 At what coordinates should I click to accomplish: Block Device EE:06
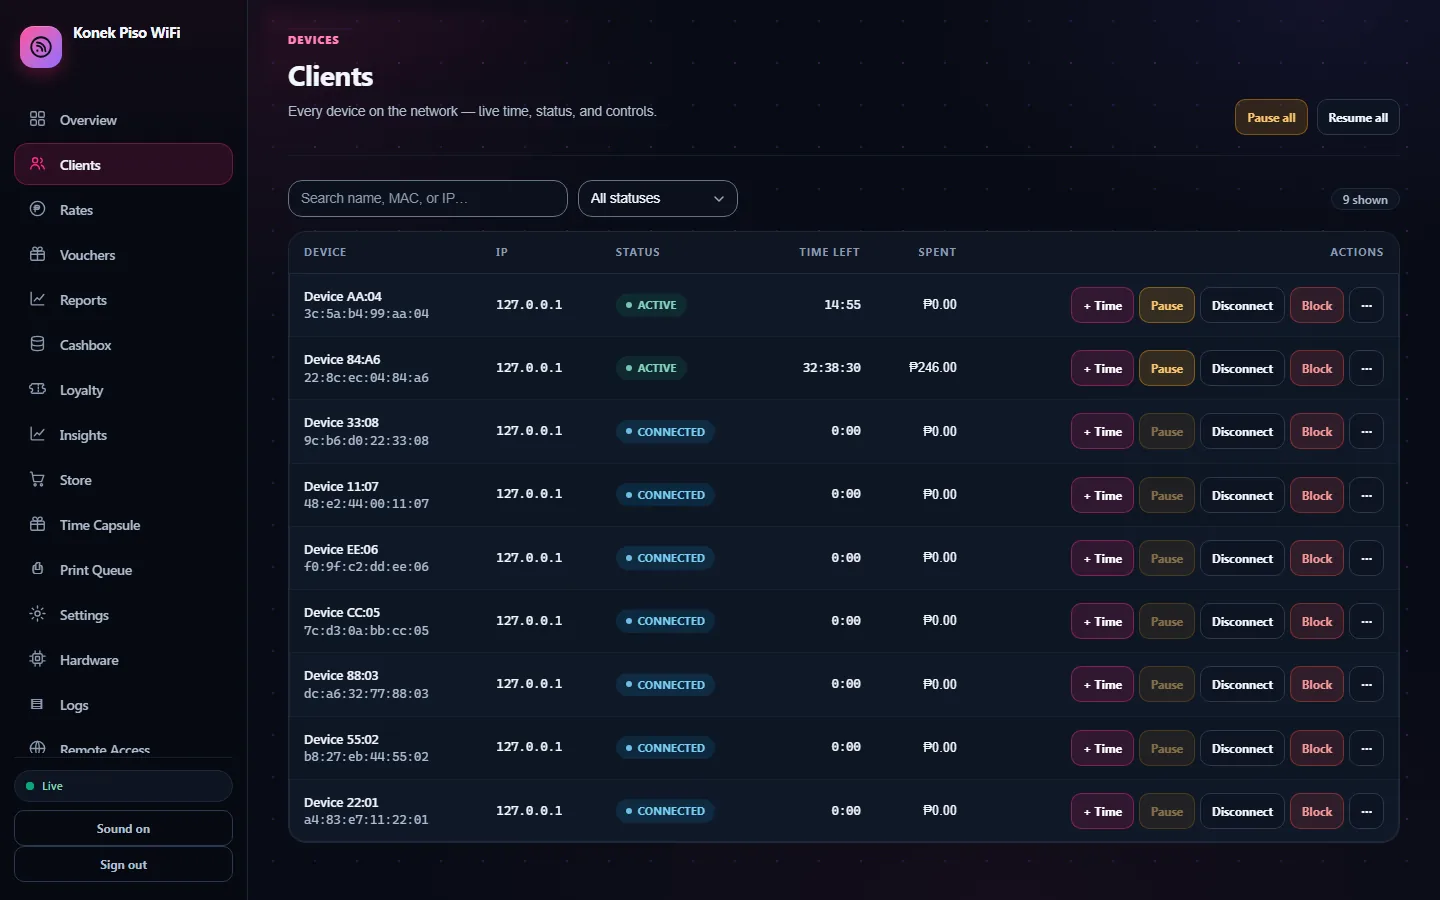tap(1317, 558)
